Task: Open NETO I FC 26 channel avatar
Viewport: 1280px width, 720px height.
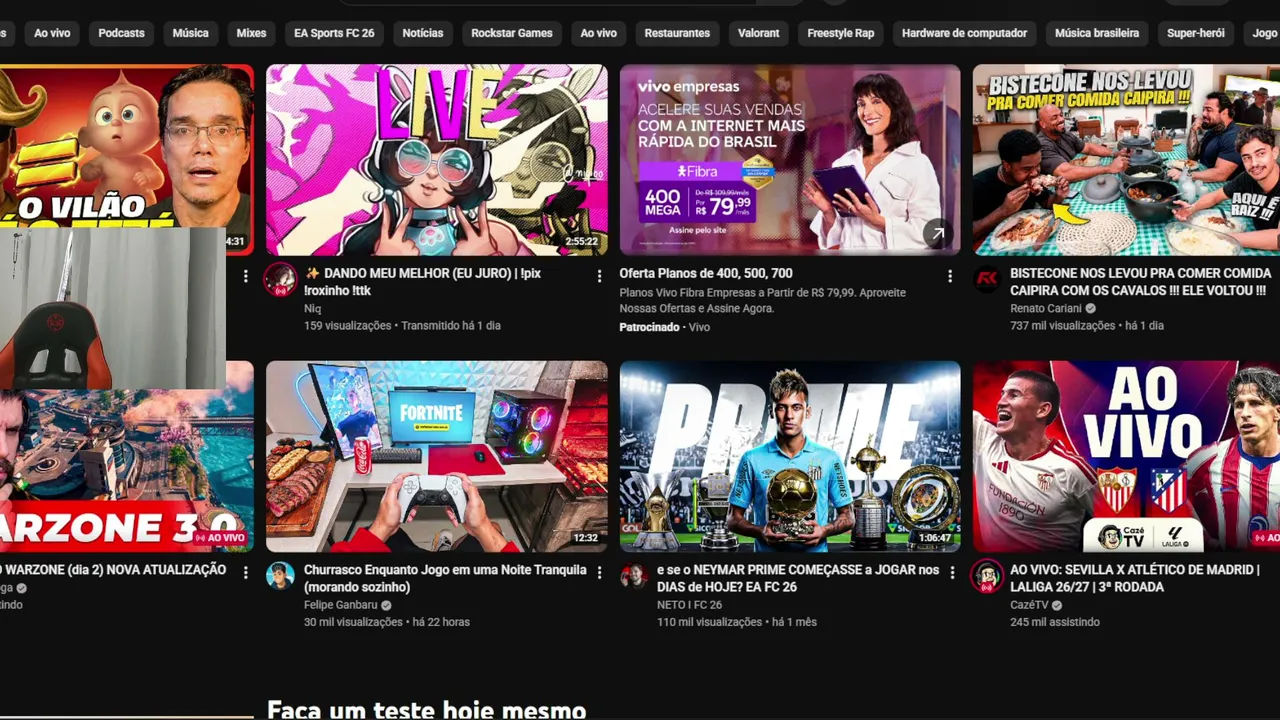Action: pos(634,576)
